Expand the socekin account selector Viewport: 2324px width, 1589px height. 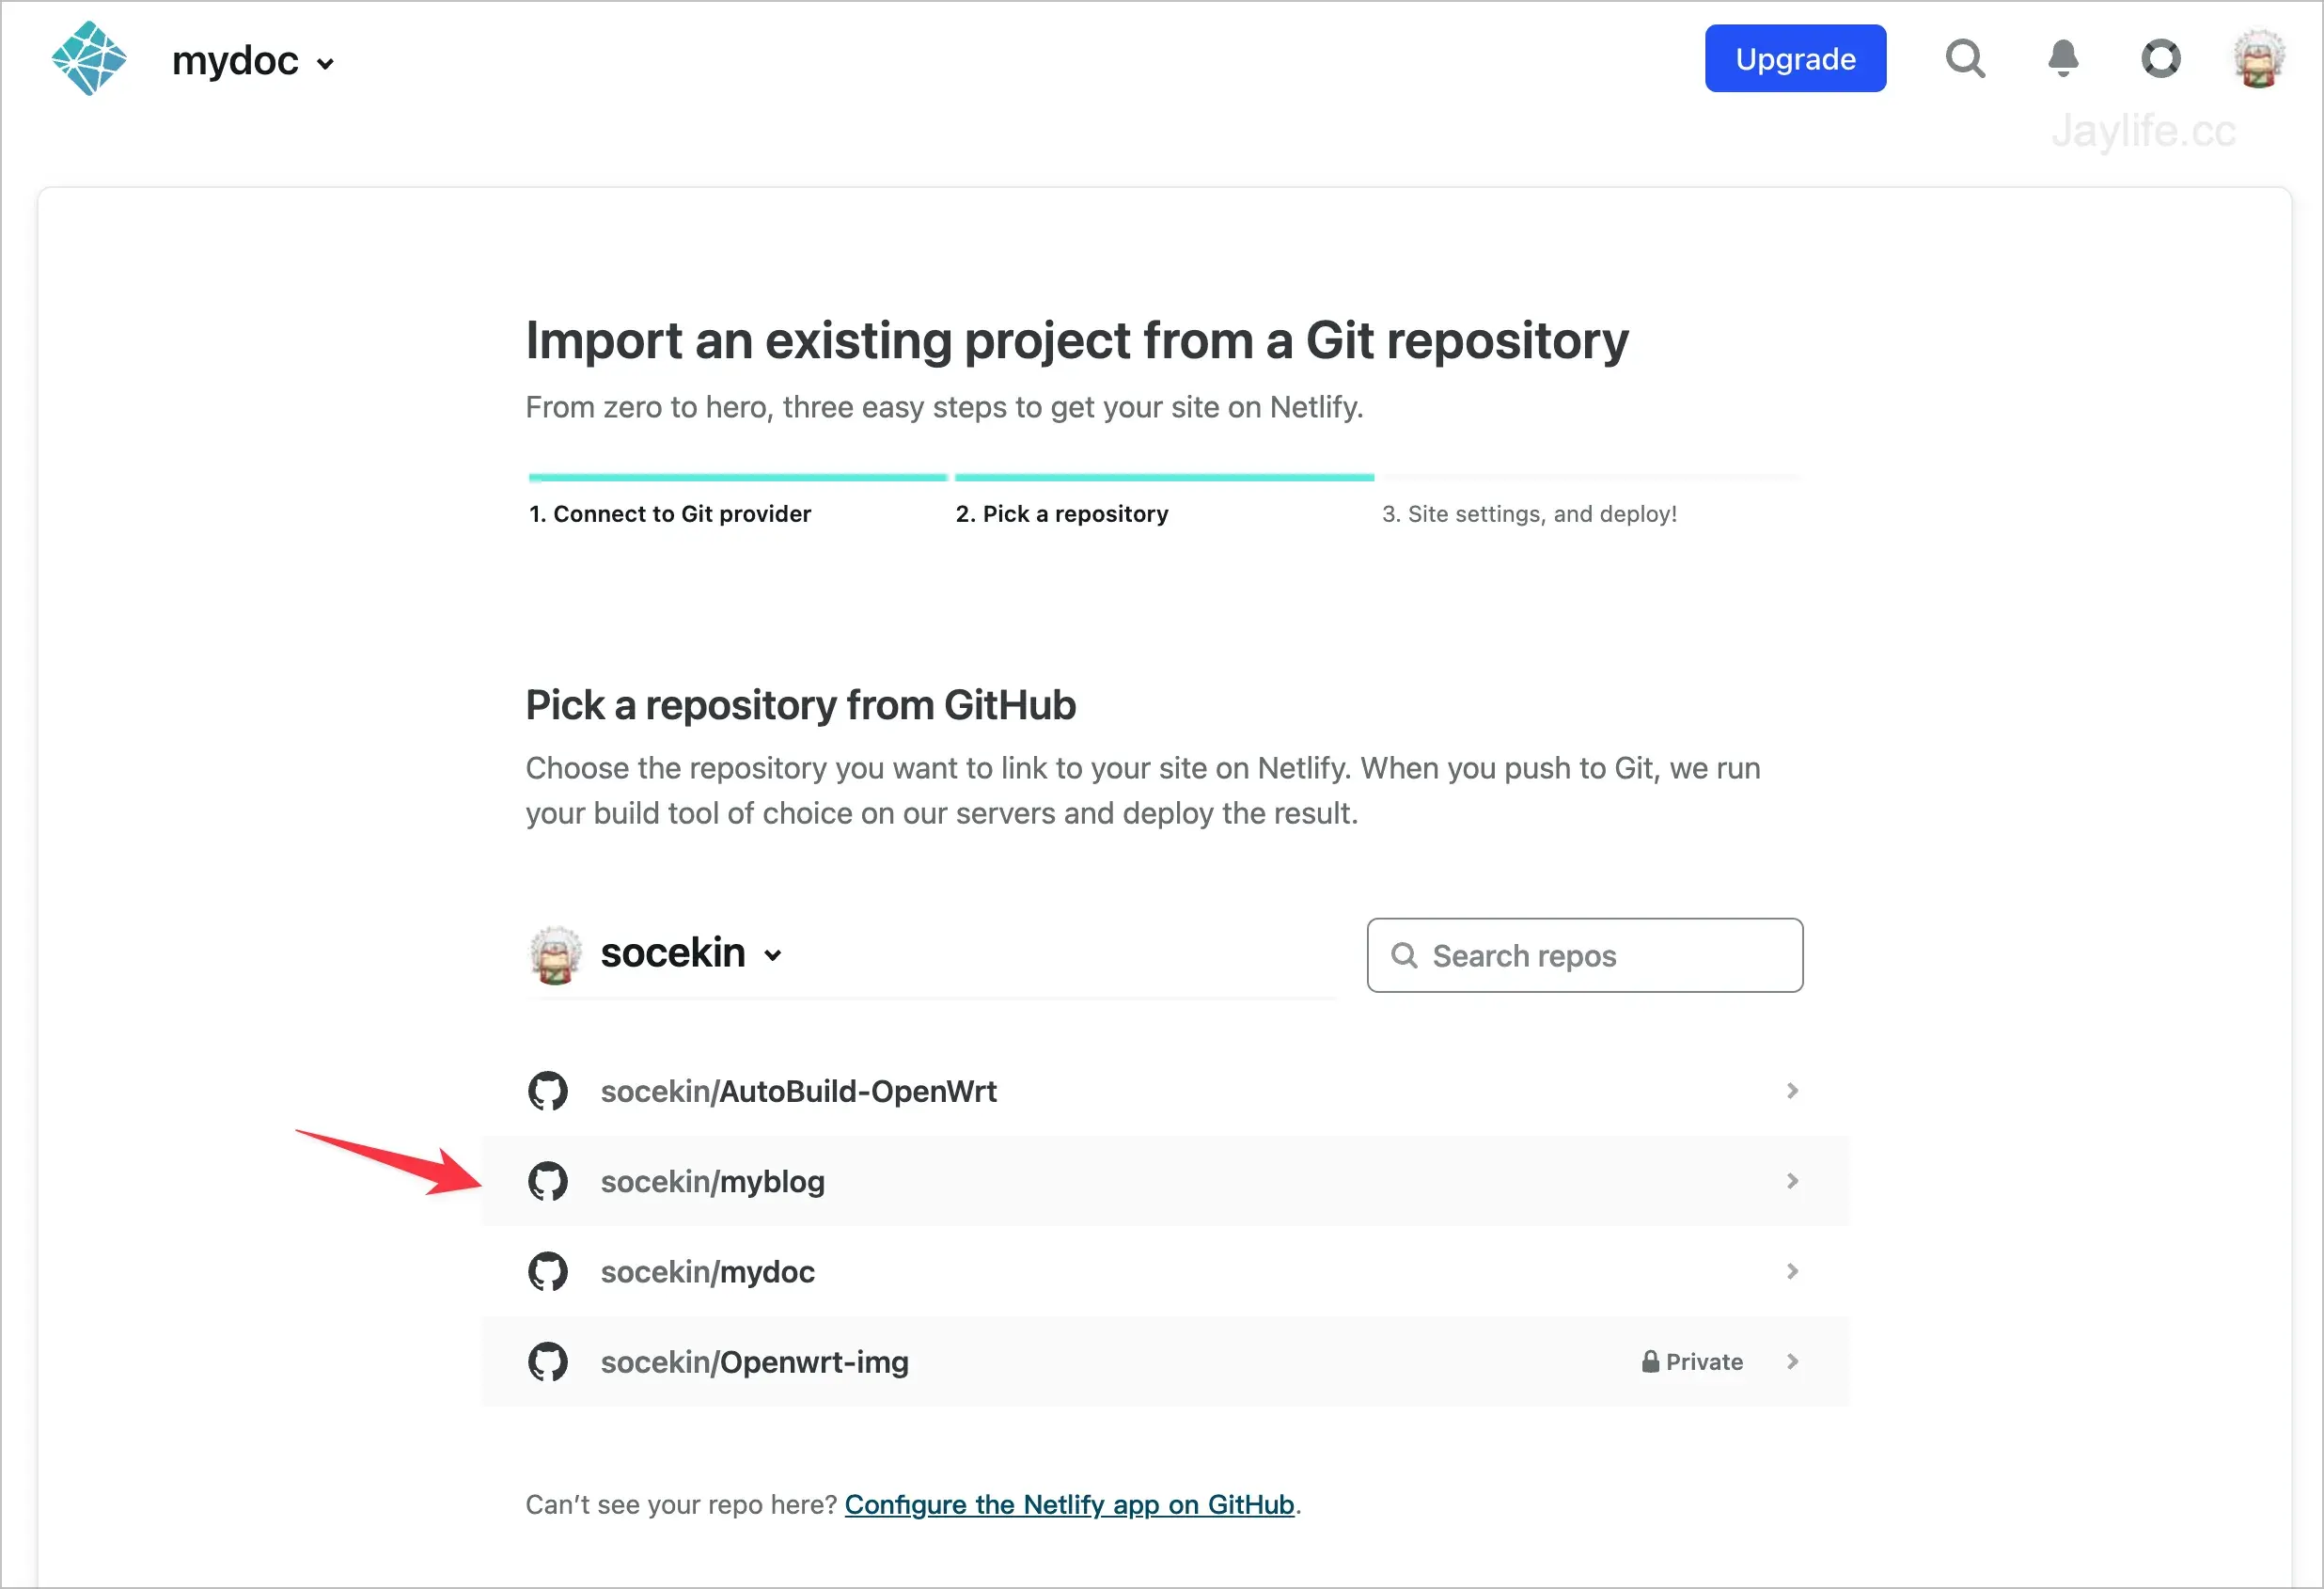click(x=772, y=955)
